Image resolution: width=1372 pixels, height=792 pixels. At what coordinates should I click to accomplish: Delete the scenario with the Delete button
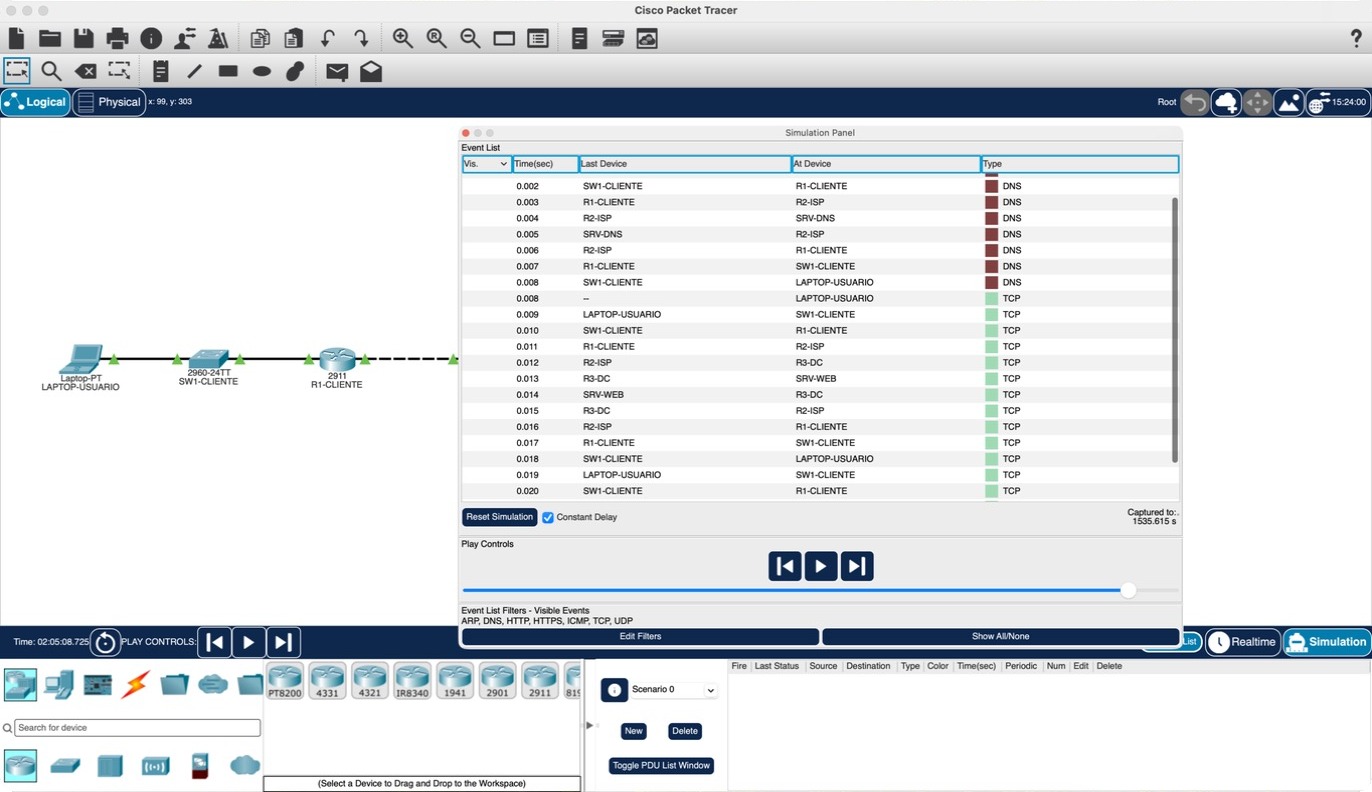[x=685, y=731]
